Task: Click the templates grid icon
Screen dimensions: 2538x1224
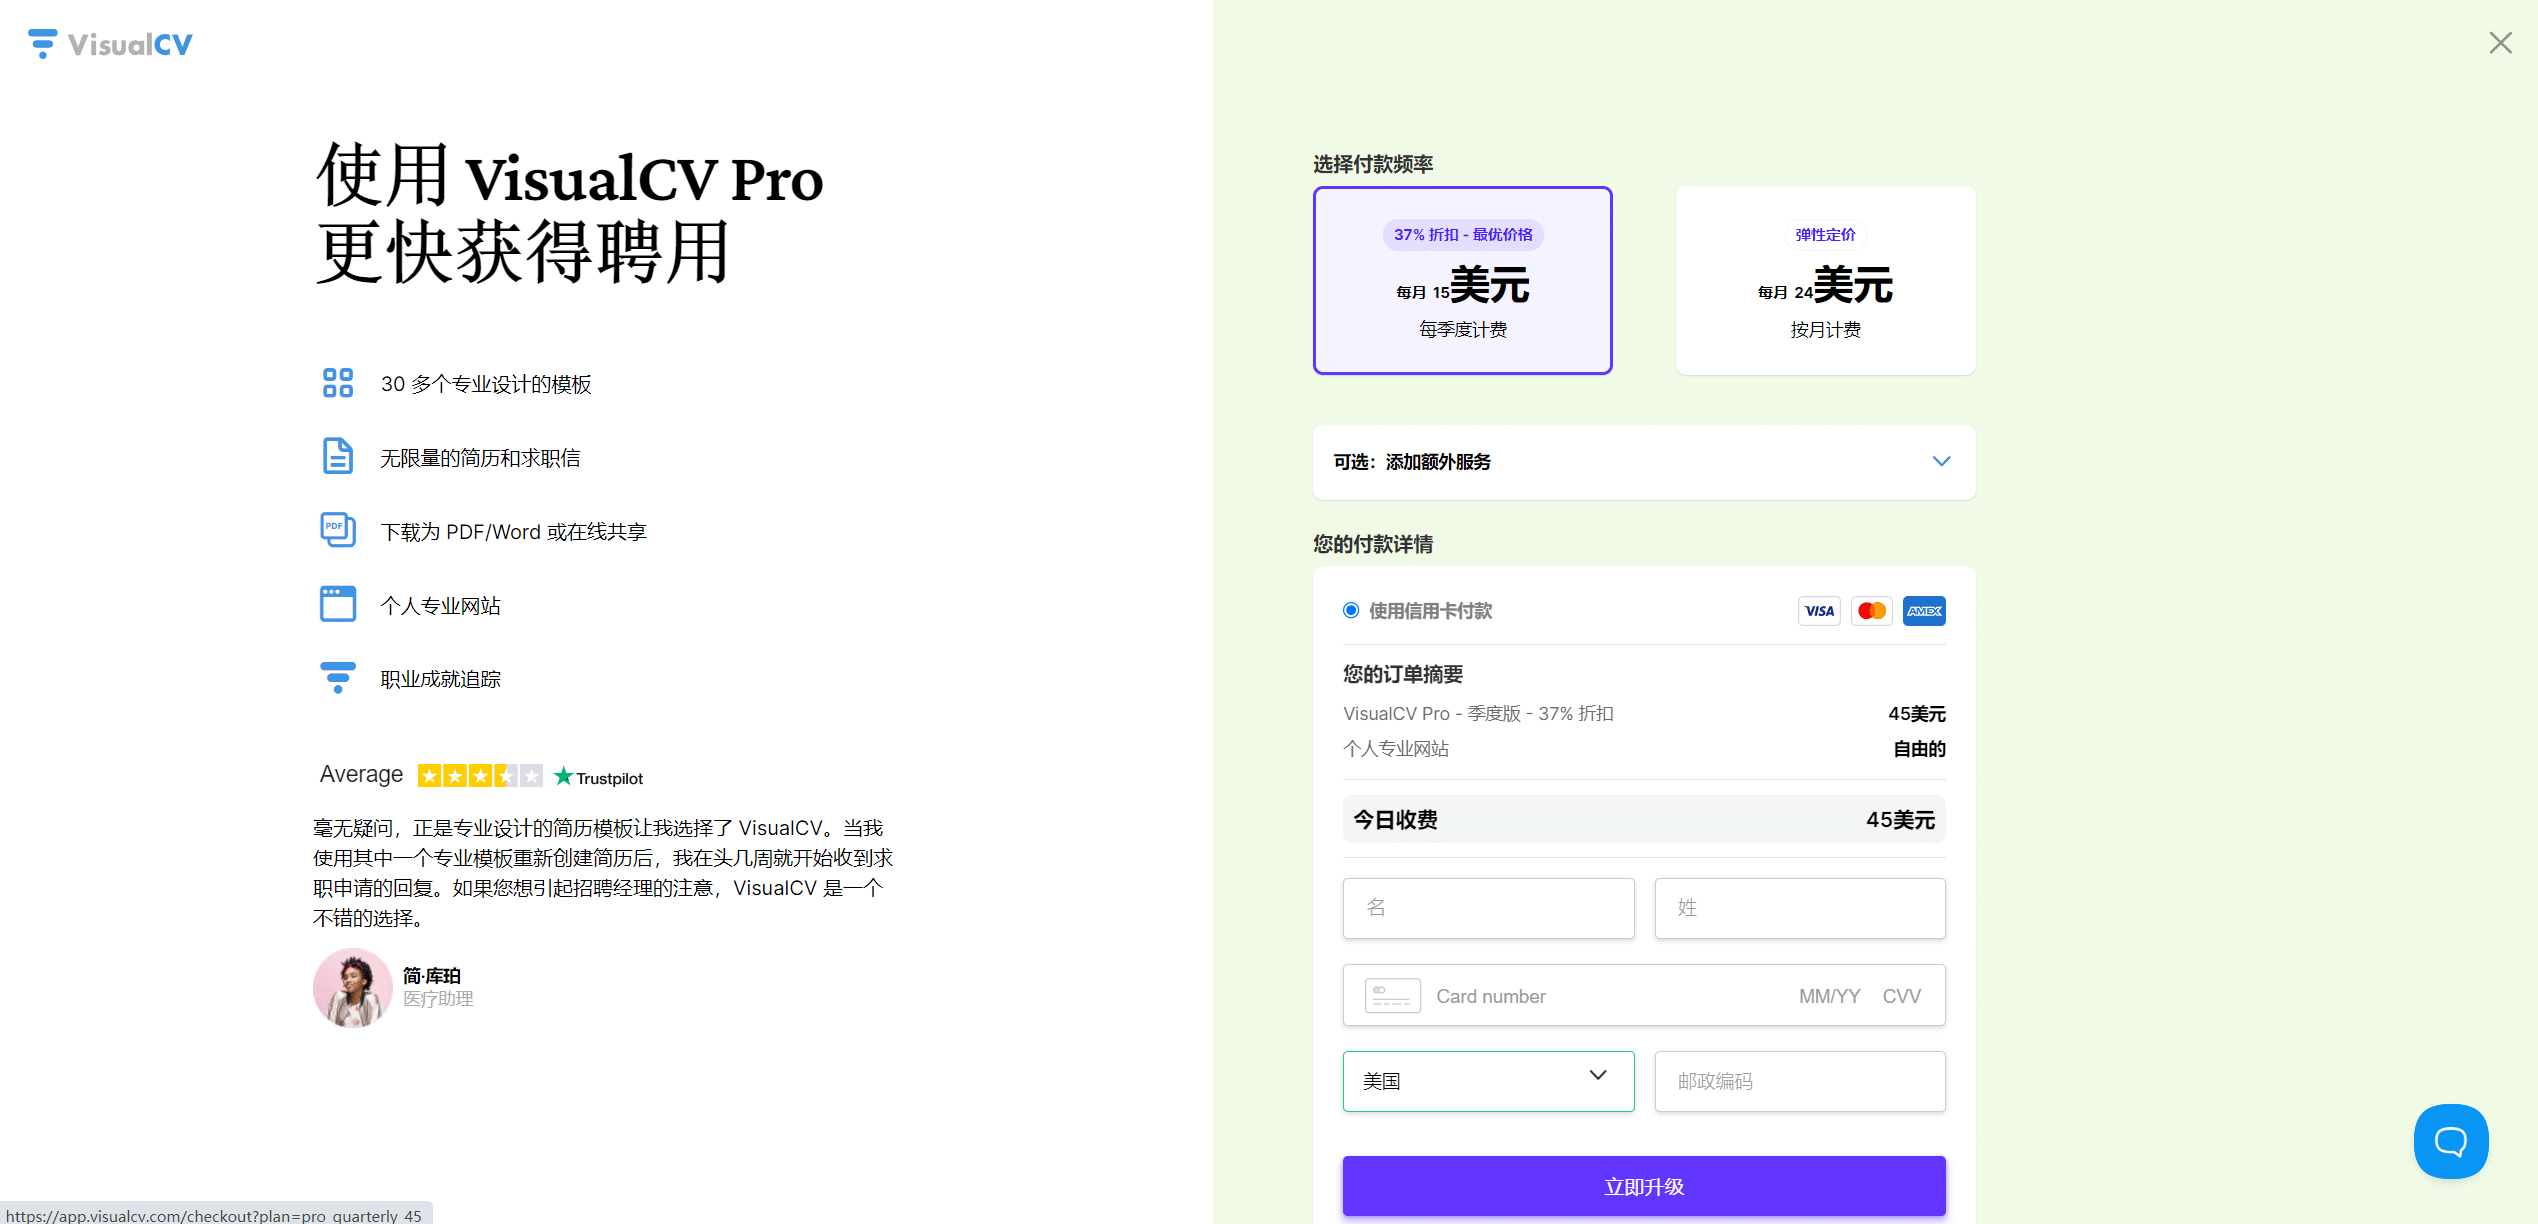Action: (x=337, y=382)
